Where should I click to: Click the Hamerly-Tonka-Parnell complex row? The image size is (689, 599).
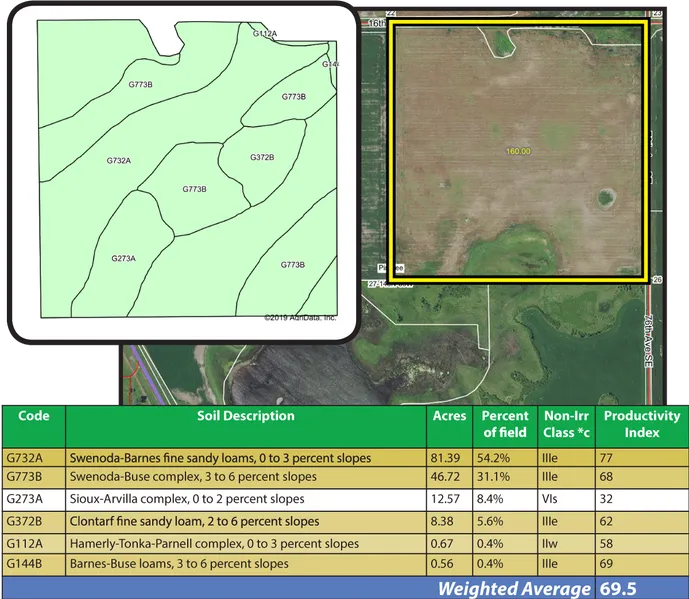[214, 543]
